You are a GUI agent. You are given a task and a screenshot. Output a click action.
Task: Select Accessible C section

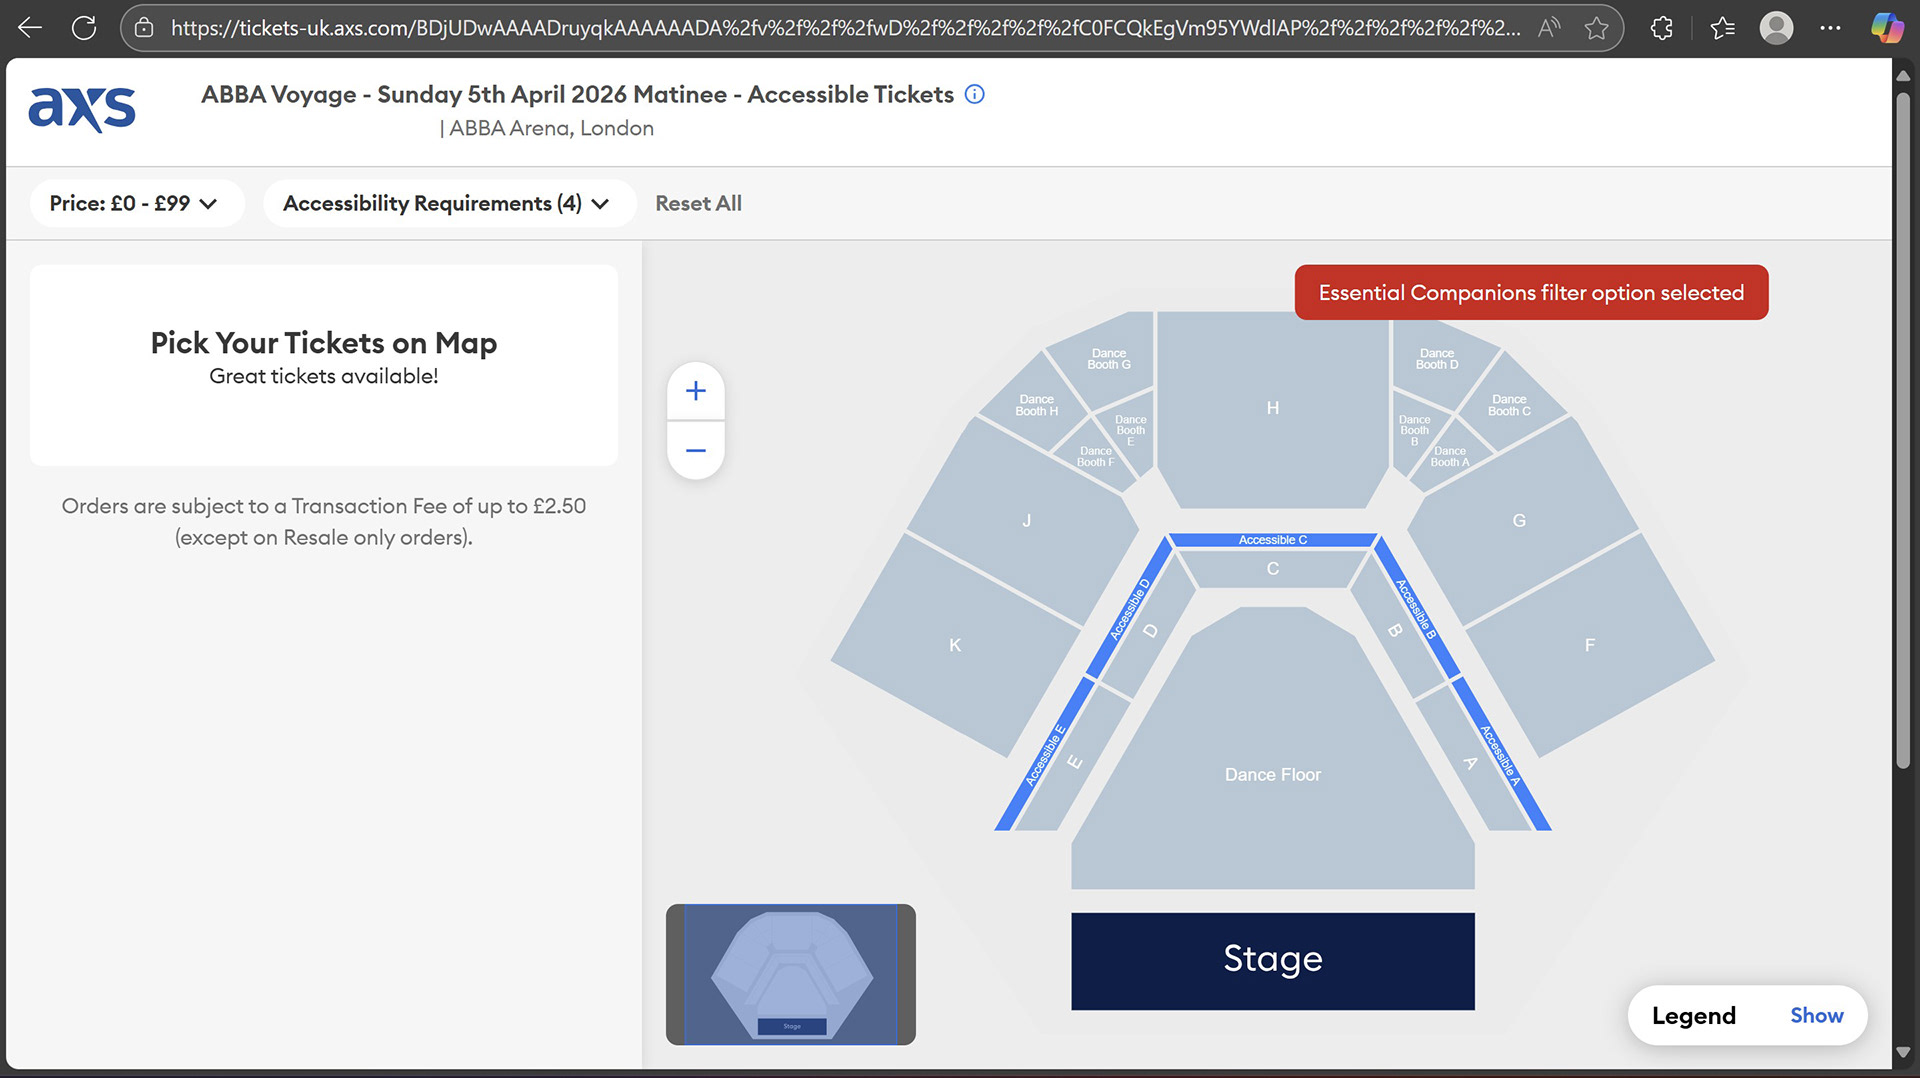(1272, 540)
